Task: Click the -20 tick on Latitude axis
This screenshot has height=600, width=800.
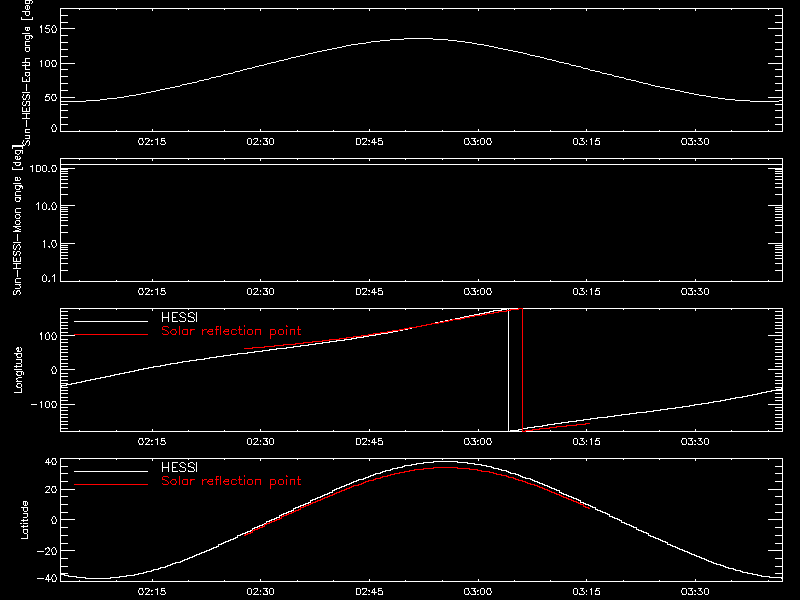Action: [x=47, y=551]
